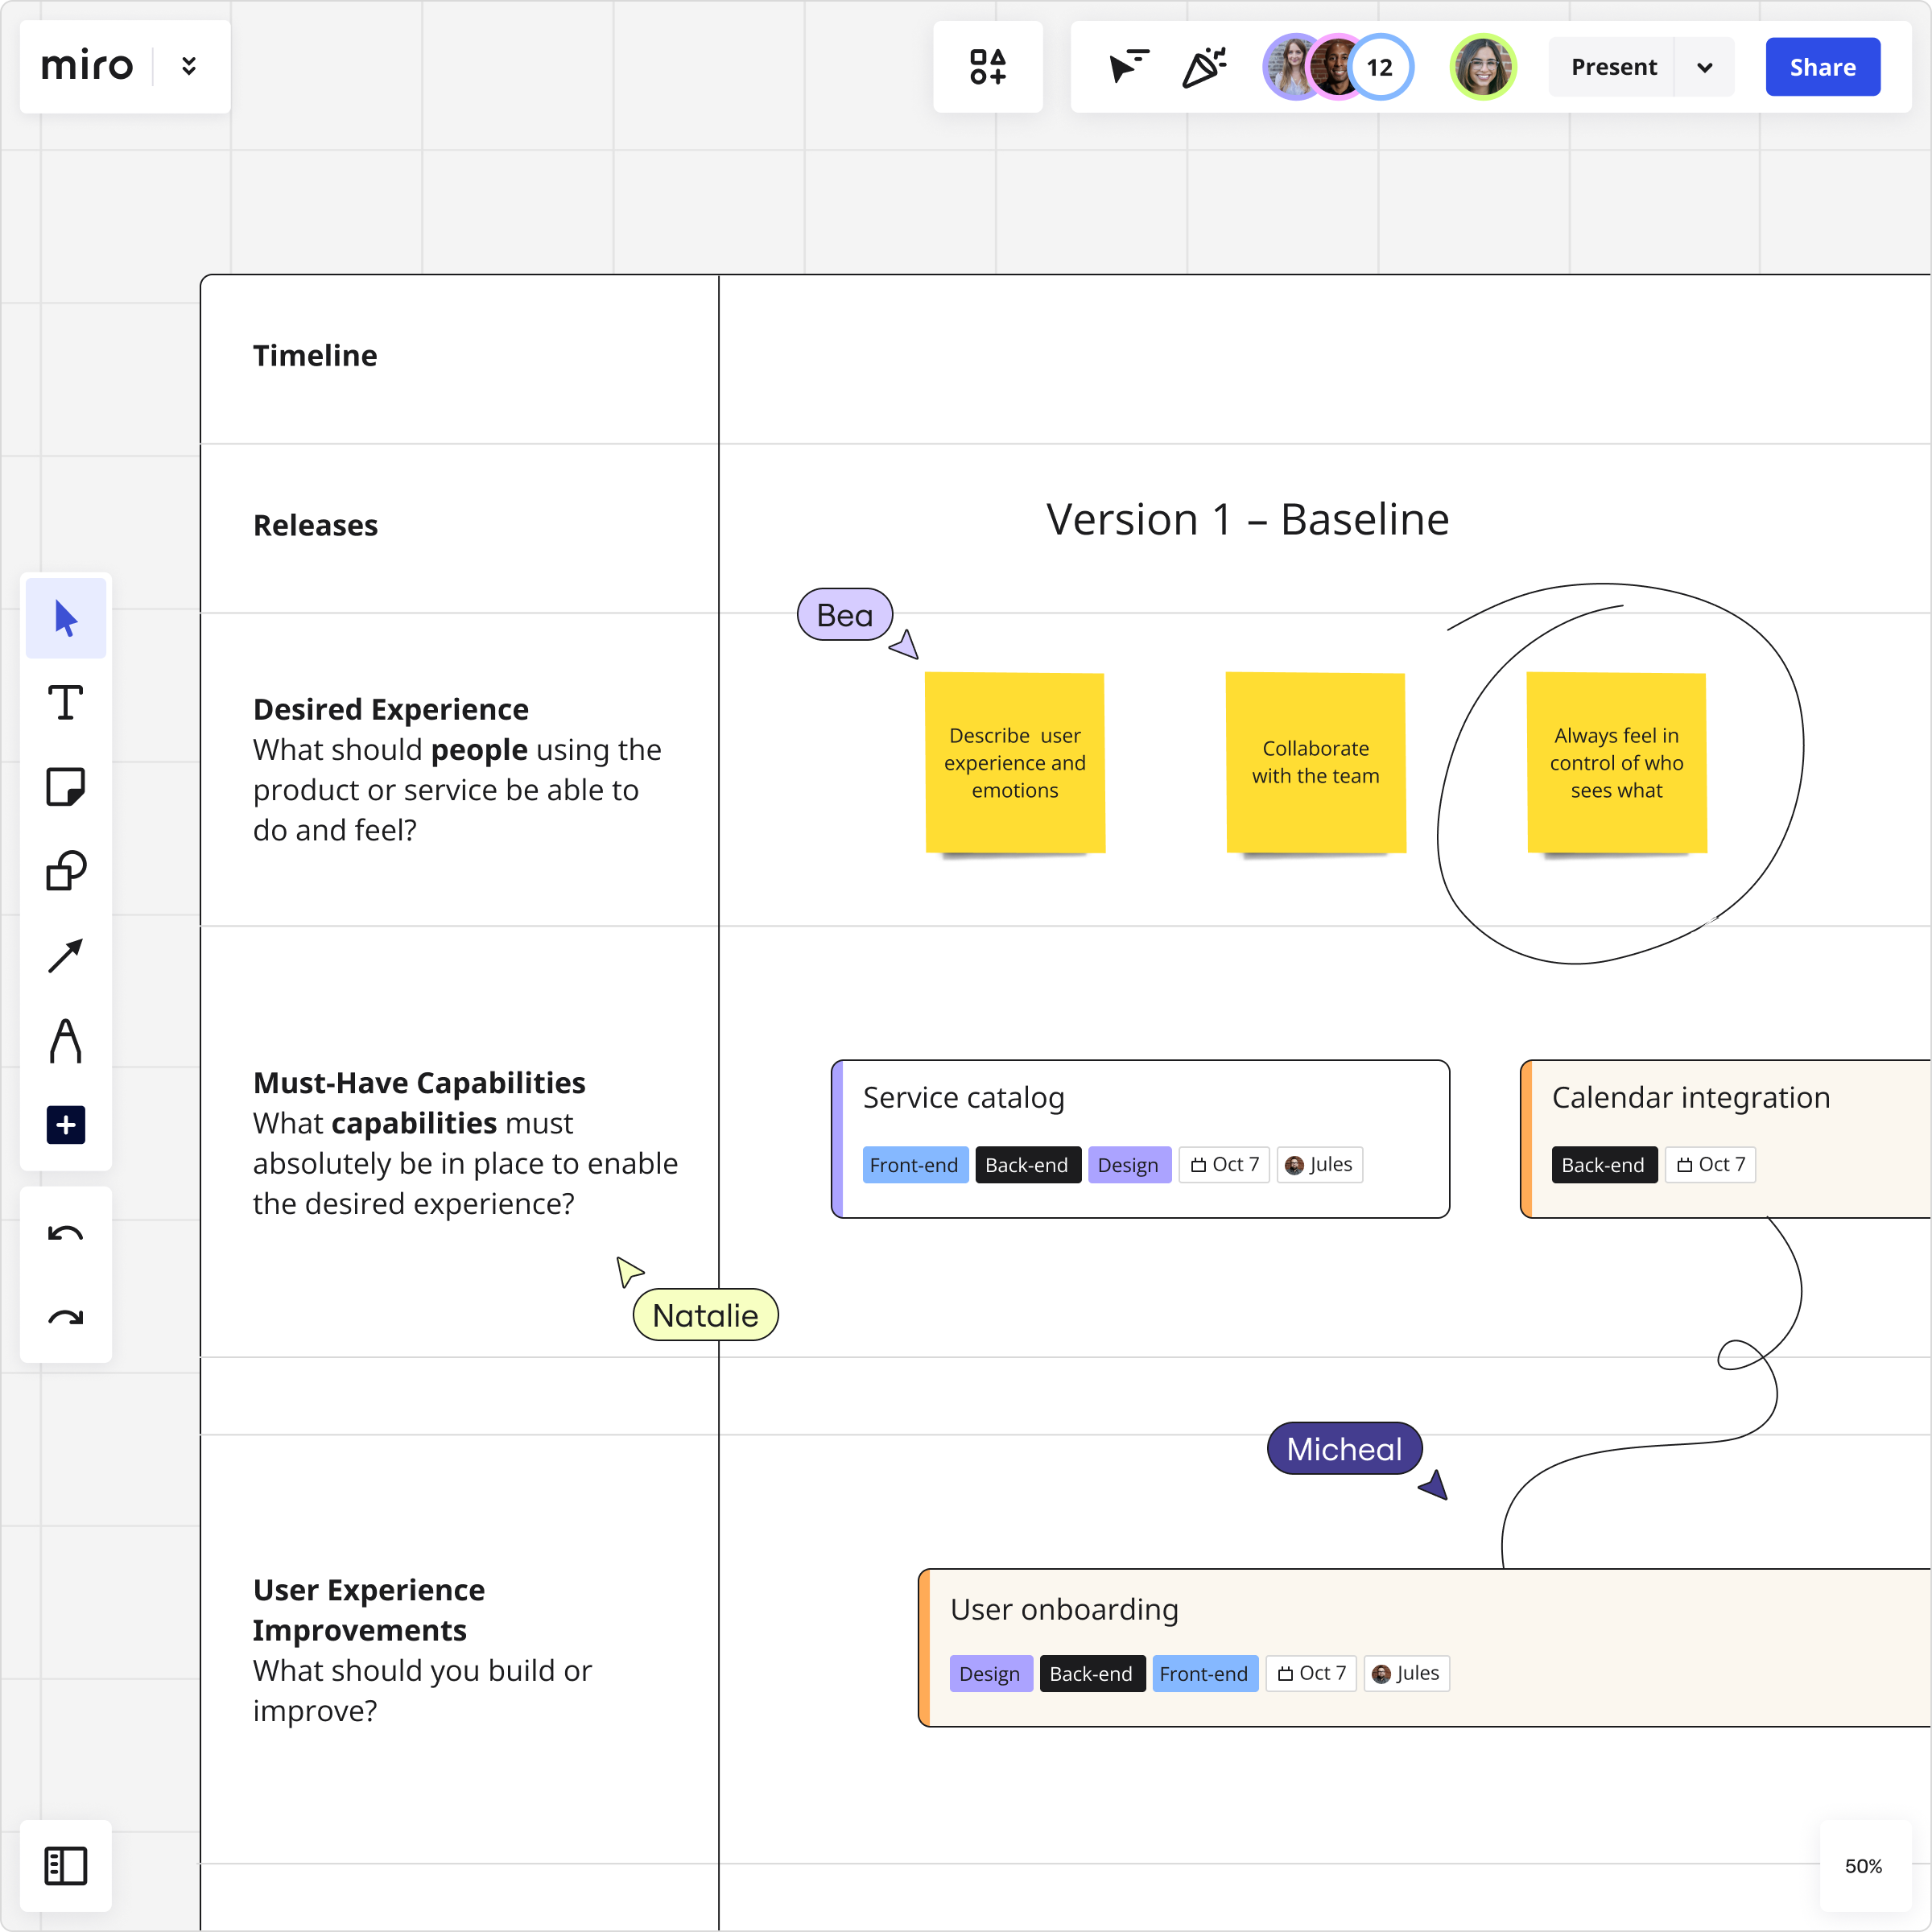The image size is (1932, 1932).
Task: Click the Redo arrow
Action: [x=66, y=1317]
